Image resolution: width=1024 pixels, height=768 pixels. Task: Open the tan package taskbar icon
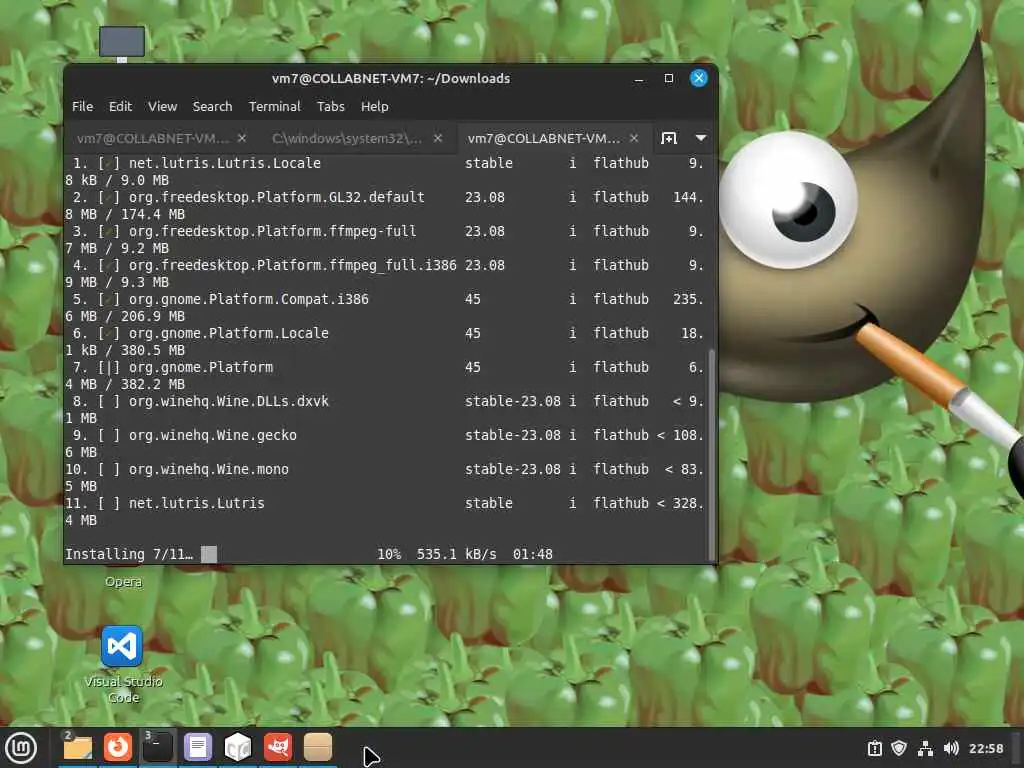pos(318,747)
